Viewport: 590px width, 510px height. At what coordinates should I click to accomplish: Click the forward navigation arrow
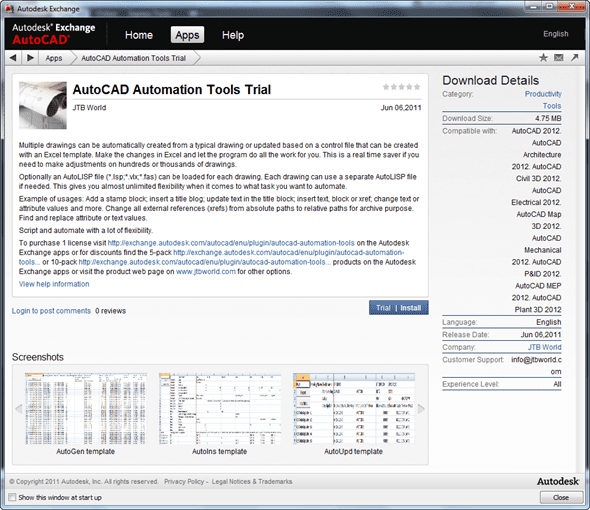[x=30, y=58]
